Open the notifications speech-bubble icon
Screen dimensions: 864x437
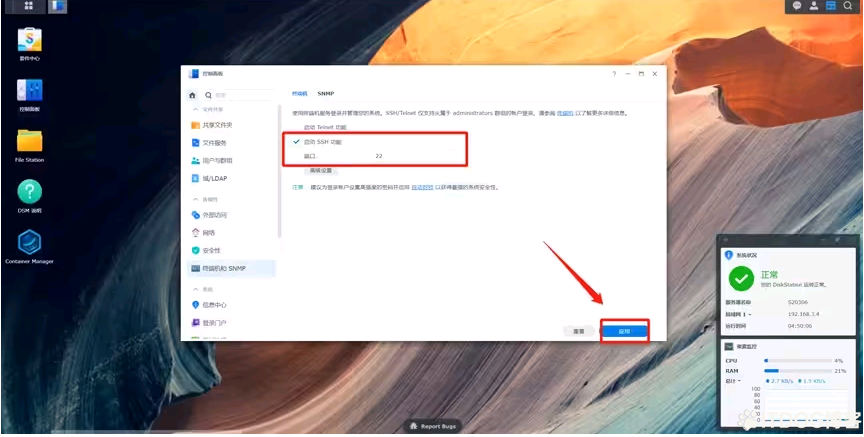[x=797, y=6]
